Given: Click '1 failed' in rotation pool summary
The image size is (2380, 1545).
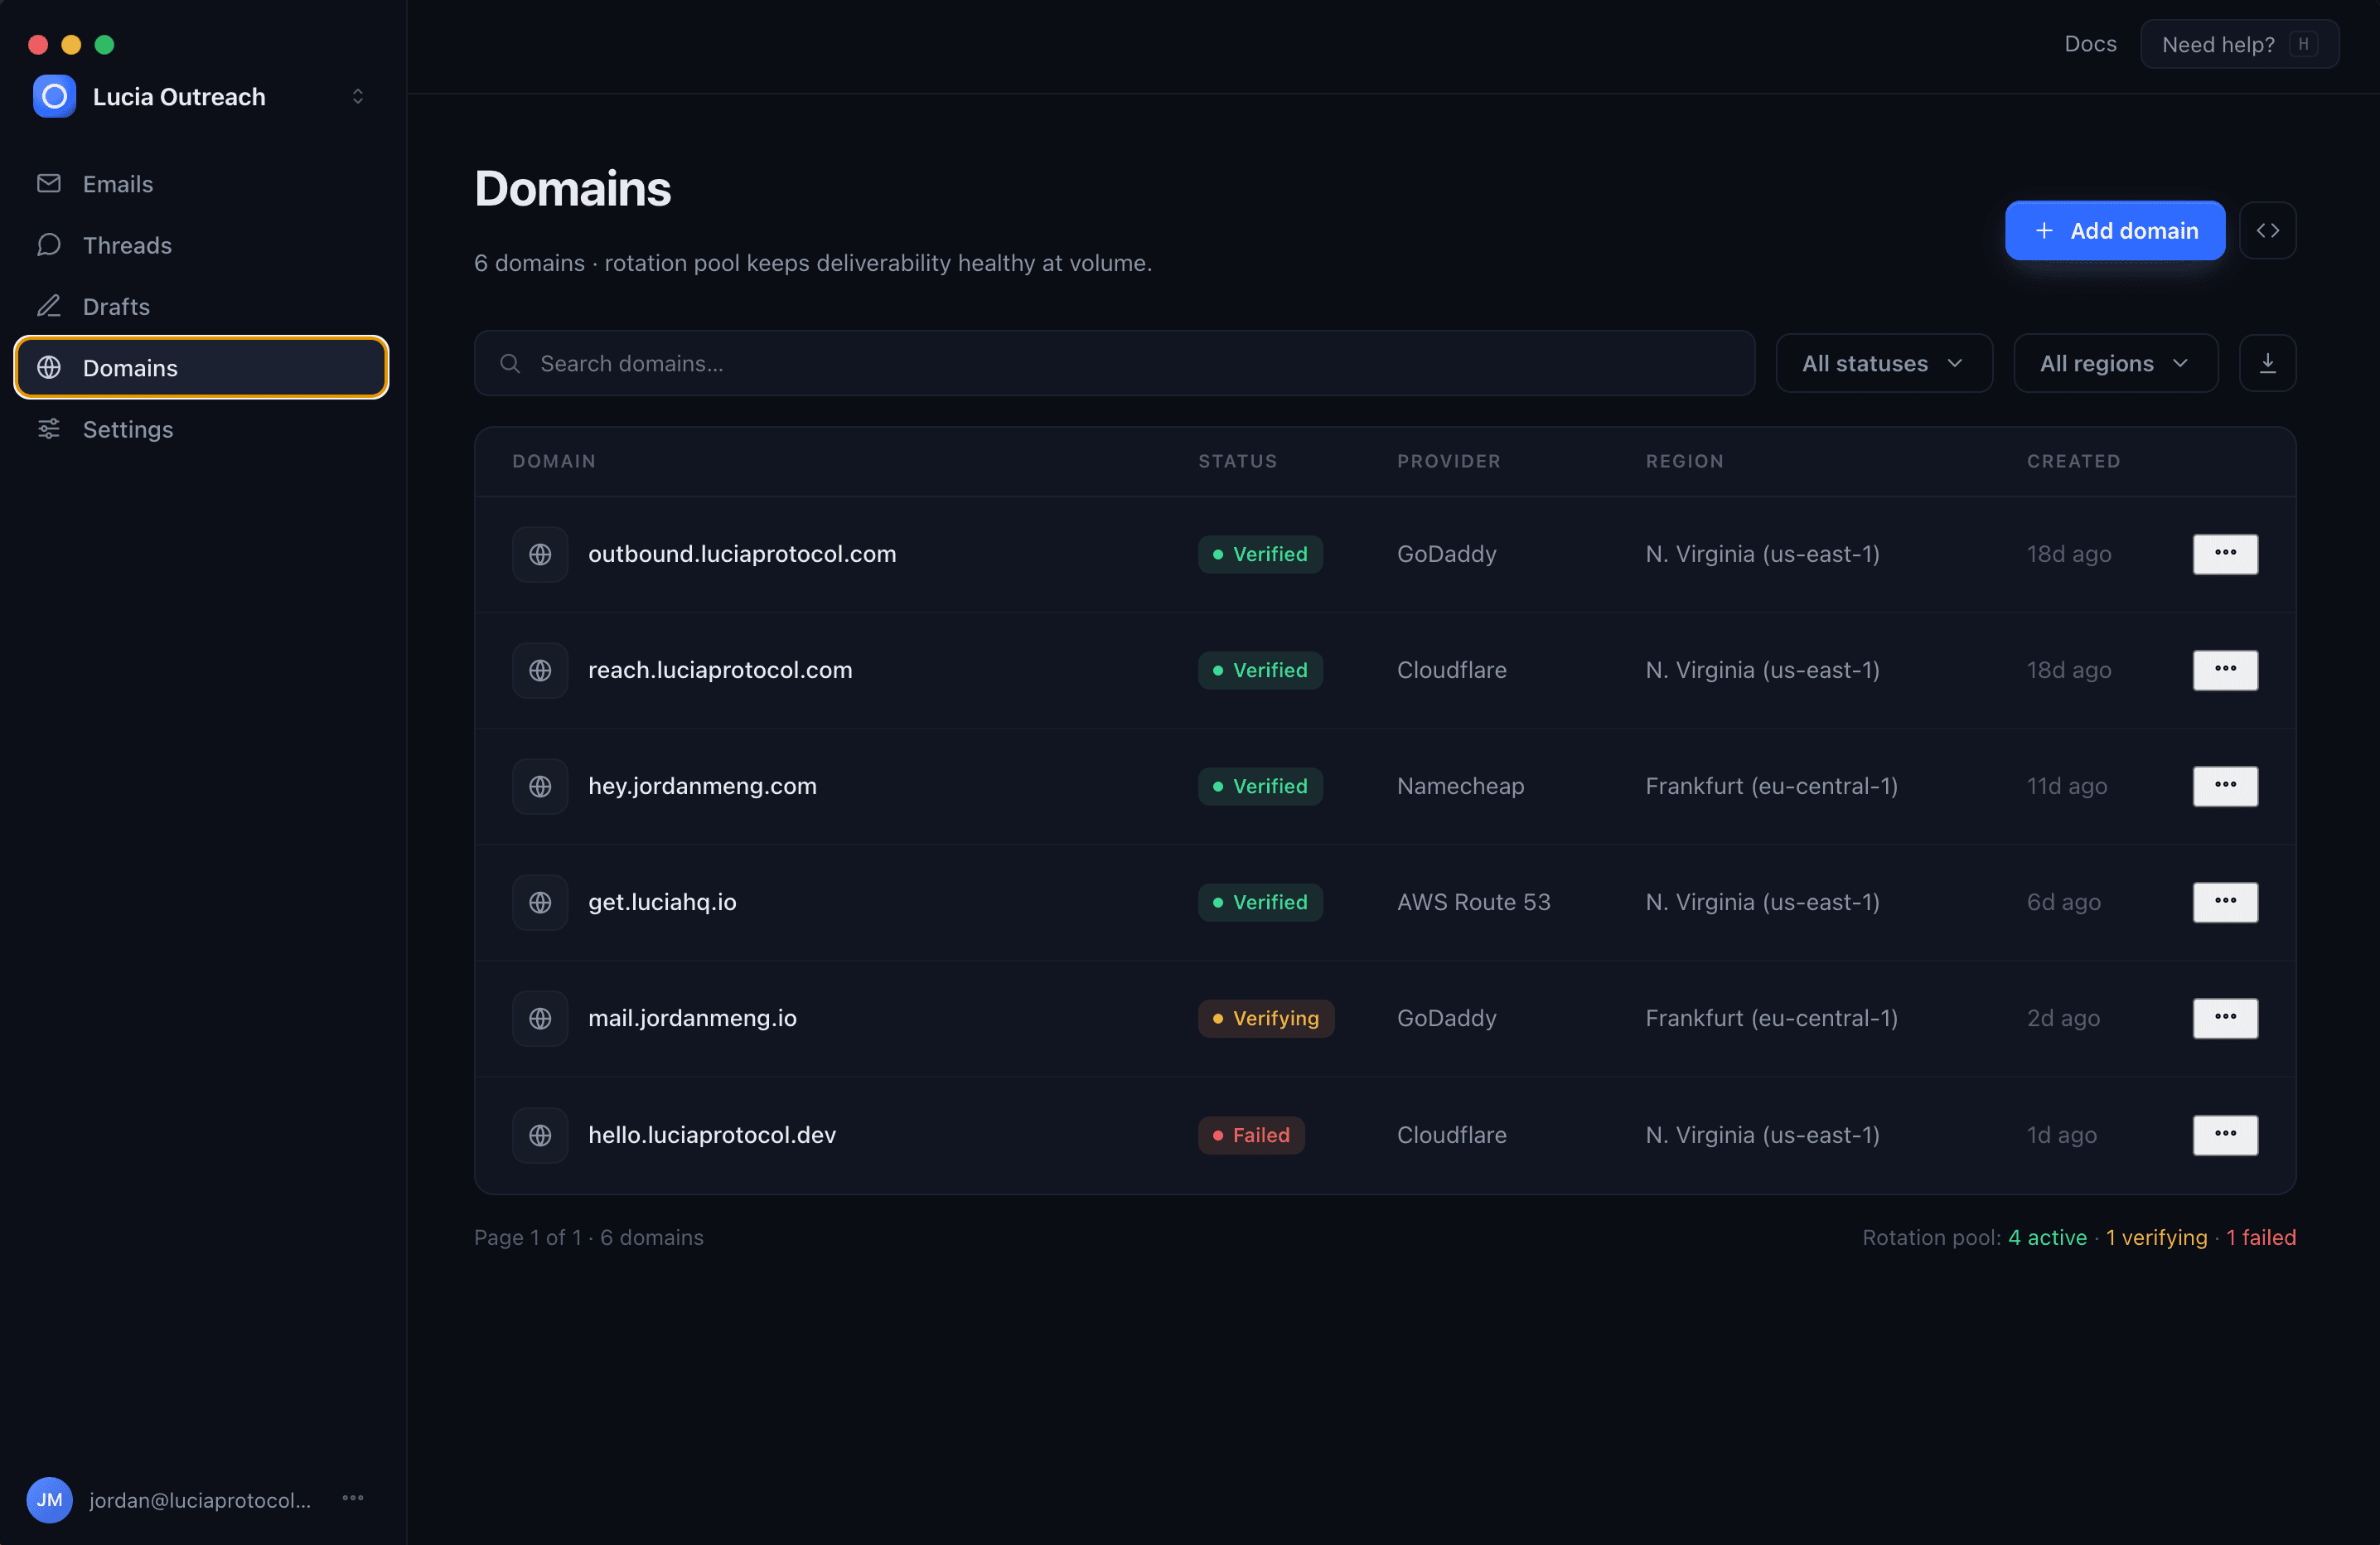Looking at the screenshot, I should click(x=2260, y=1237).
